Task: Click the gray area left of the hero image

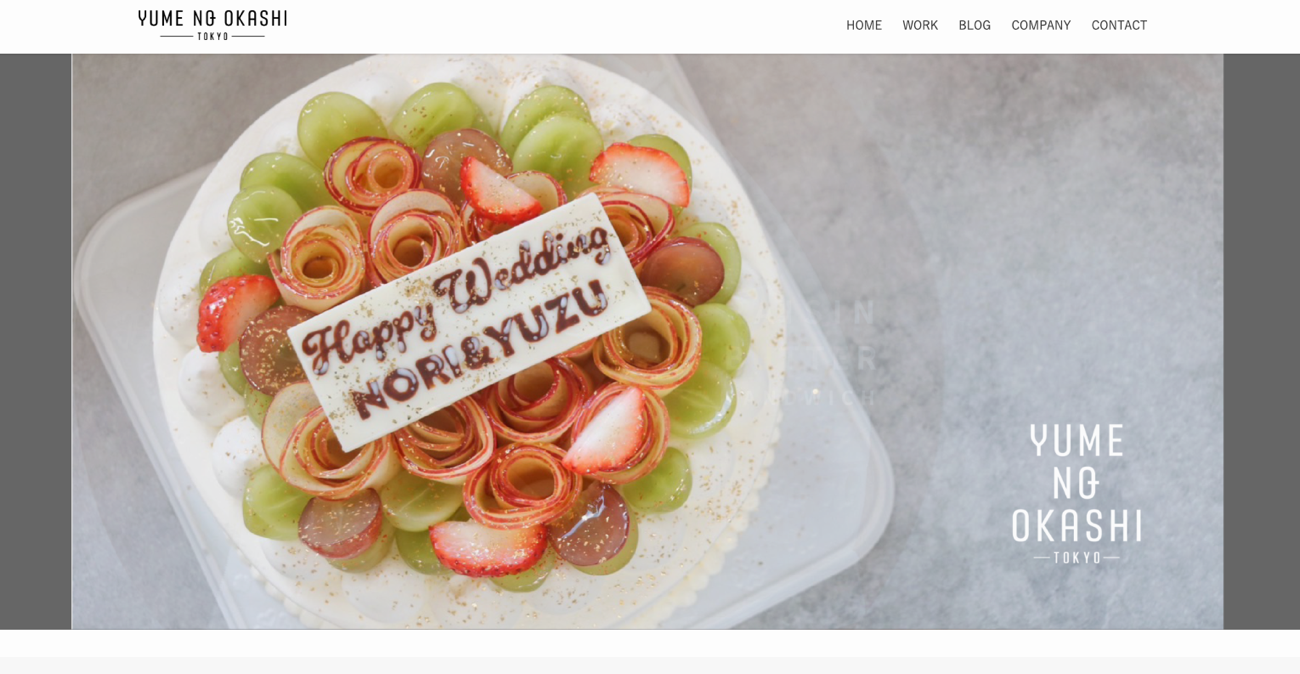Action: click(35, 341)
